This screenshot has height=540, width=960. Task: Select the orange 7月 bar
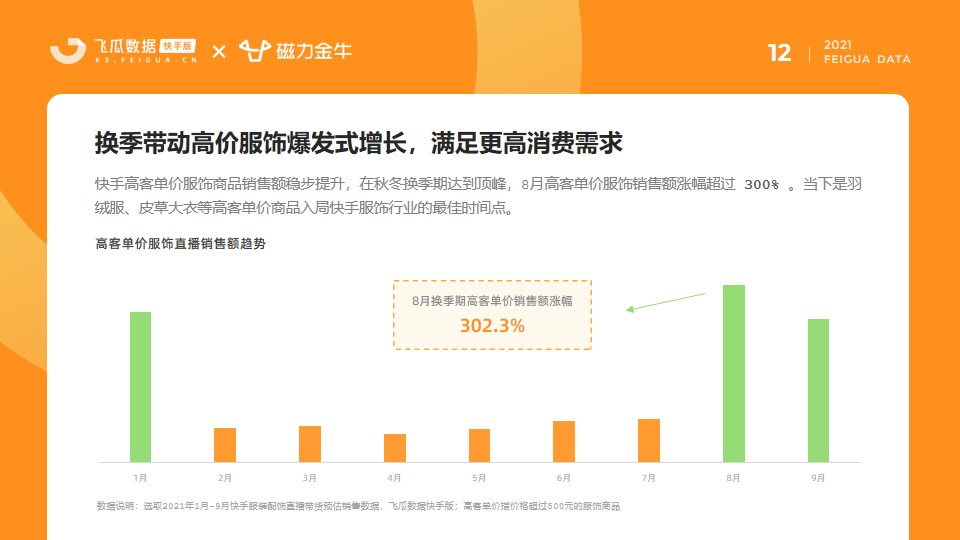[x=649, y=441]
